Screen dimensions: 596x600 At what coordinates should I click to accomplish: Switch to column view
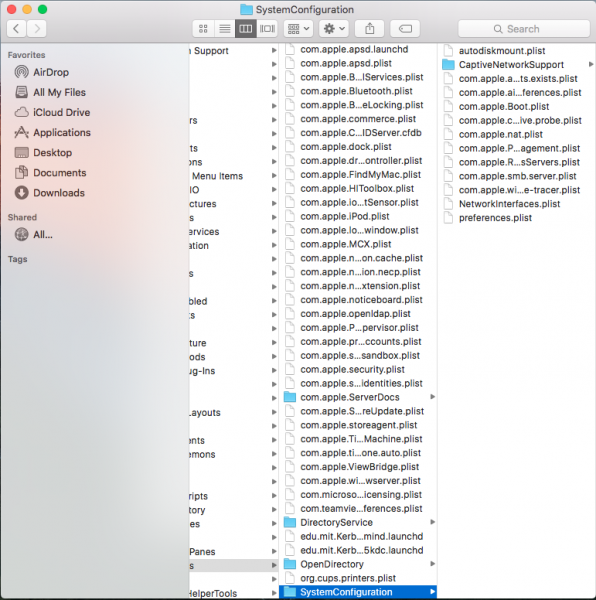[x=246, y=29]
